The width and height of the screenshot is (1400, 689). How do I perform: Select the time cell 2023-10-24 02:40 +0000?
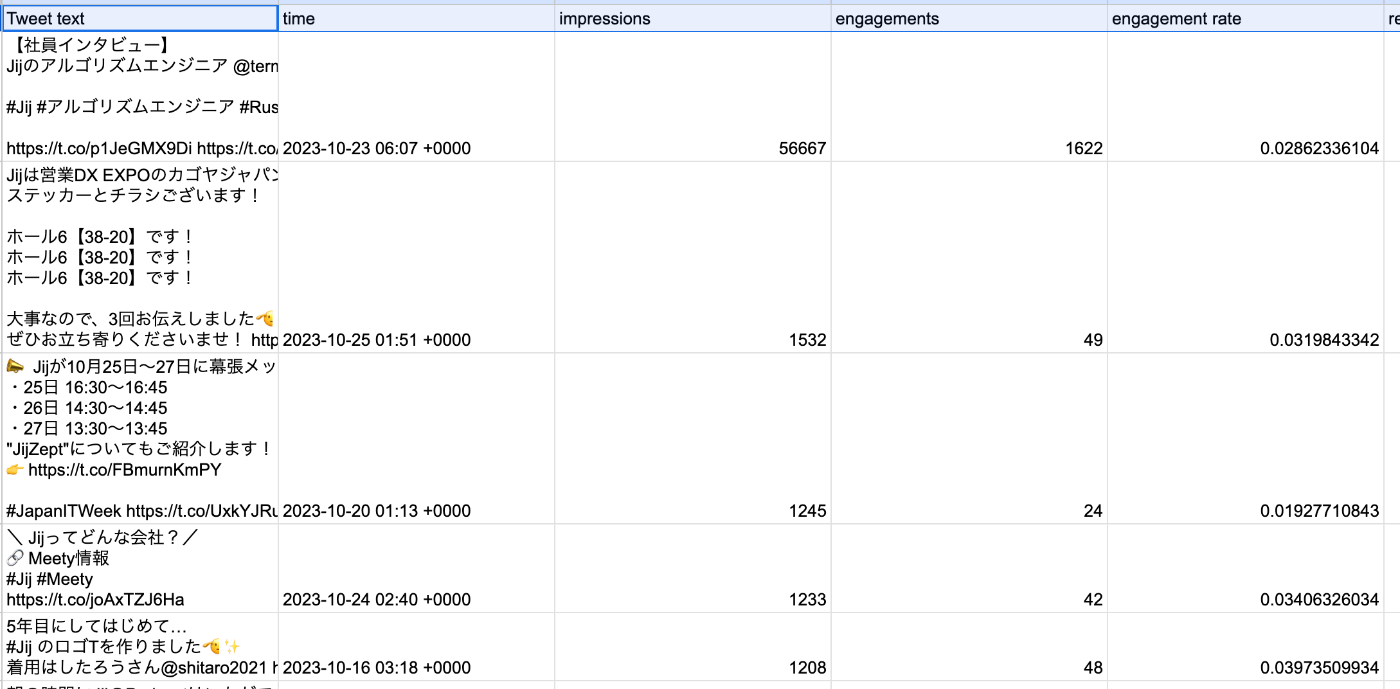[417, 568]
